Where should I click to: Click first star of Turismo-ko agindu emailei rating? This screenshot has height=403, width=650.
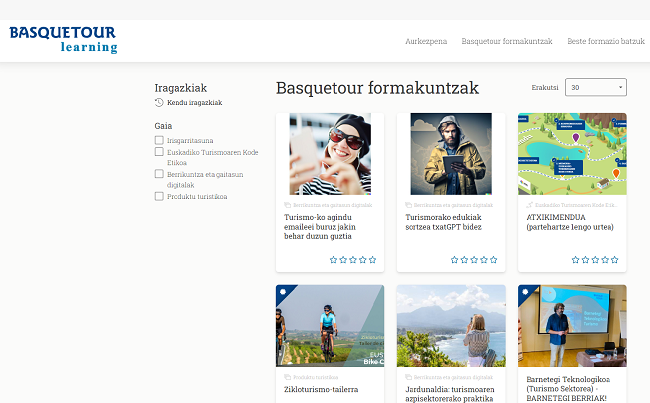(x=333, y=260)
